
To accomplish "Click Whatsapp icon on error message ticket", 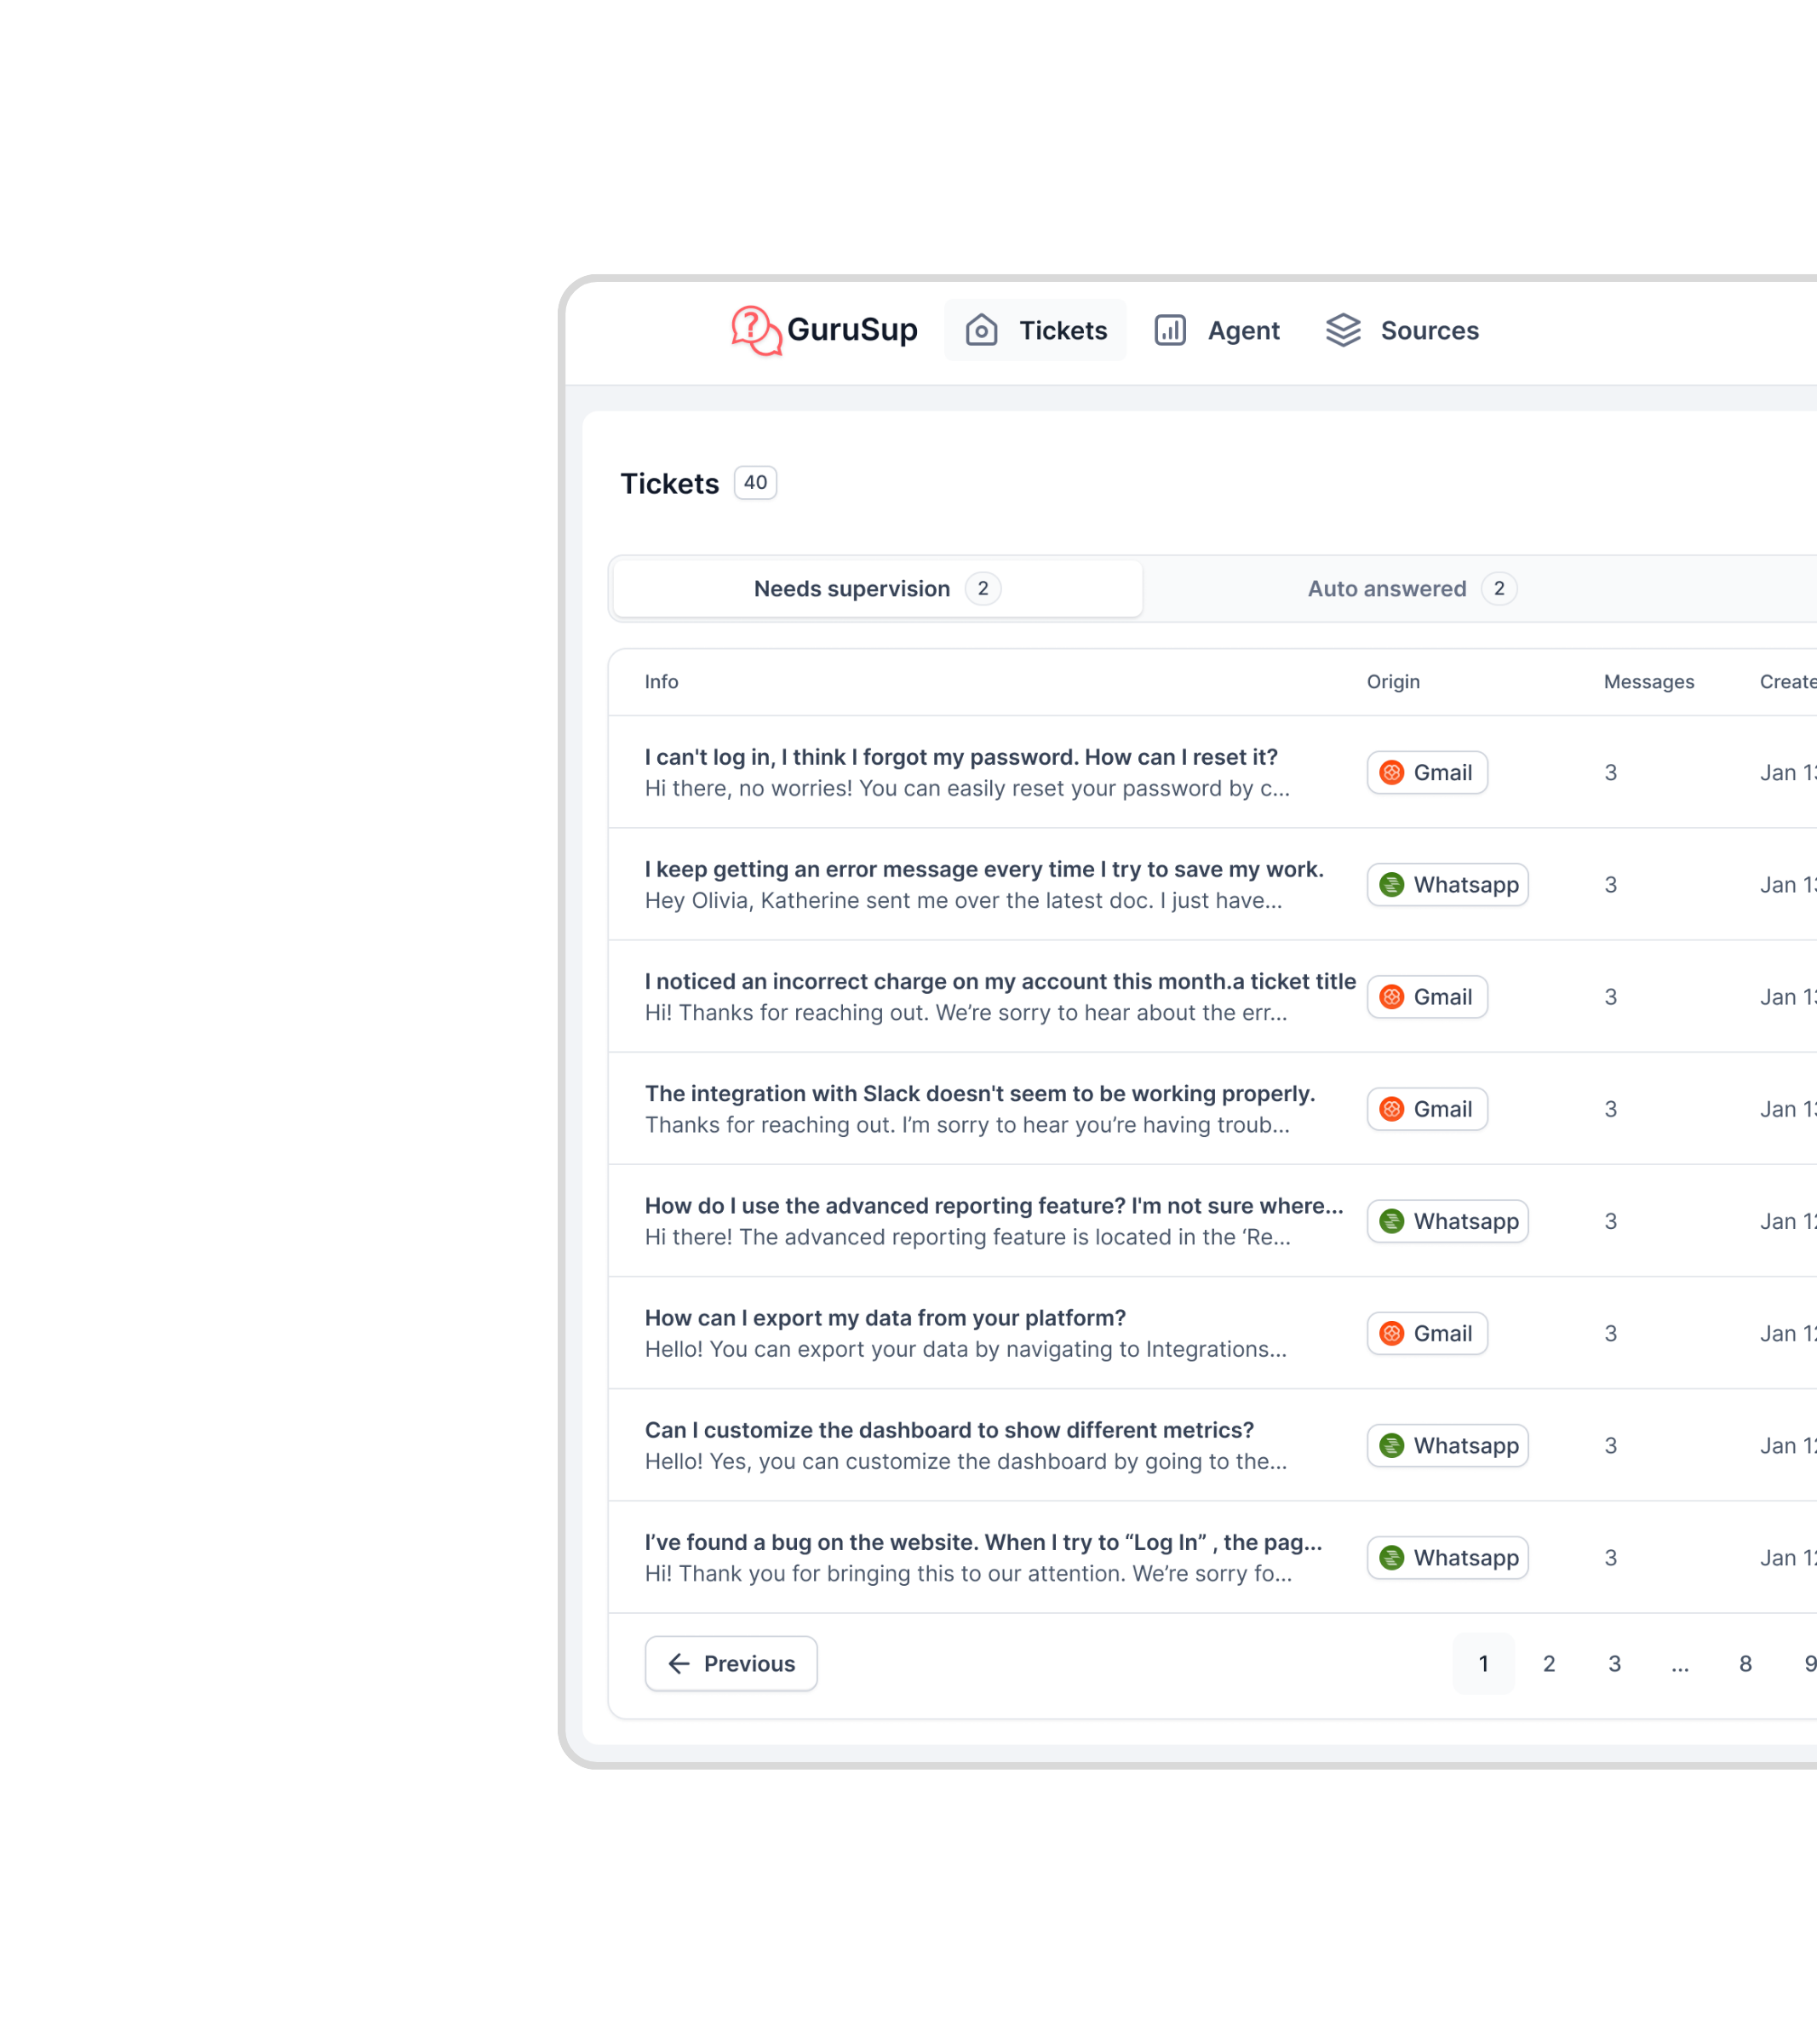I will tap(1391, 884).
